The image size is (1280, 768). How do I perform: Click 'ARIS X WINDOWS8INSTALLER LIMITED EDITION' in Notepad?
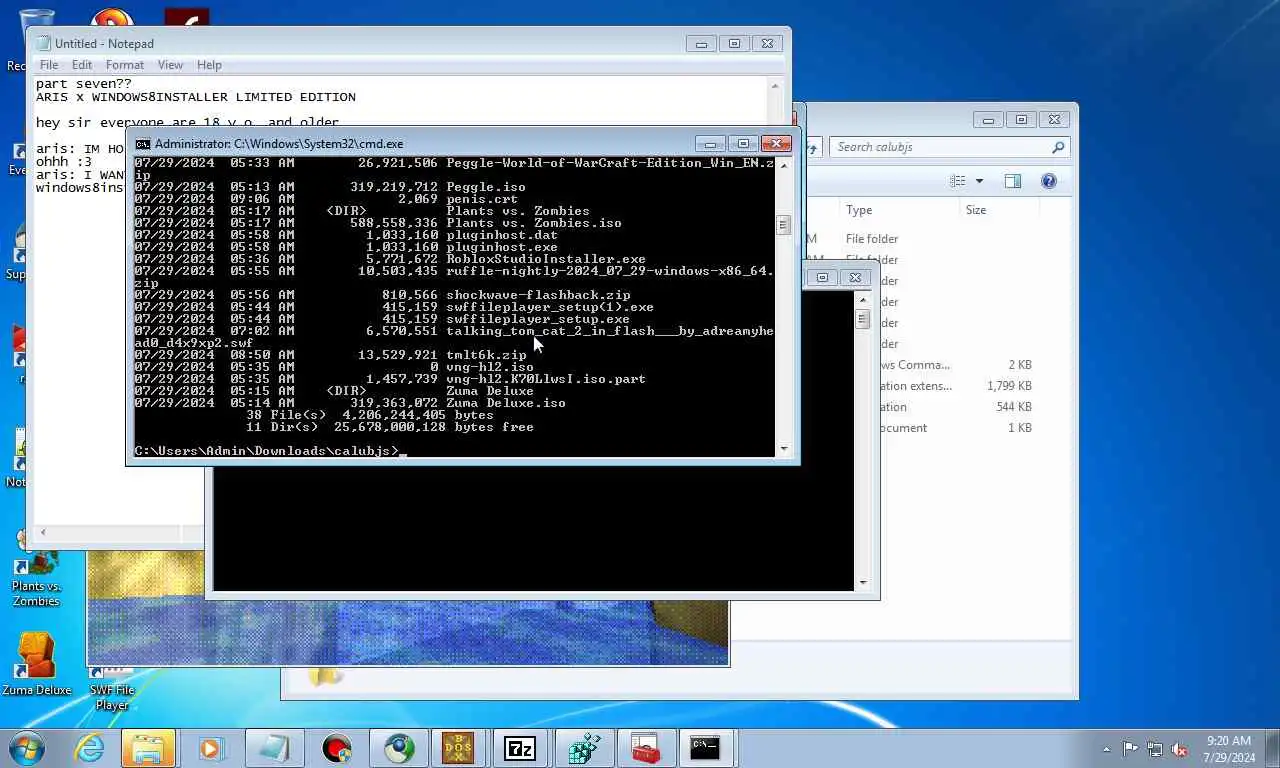point(196,97)
